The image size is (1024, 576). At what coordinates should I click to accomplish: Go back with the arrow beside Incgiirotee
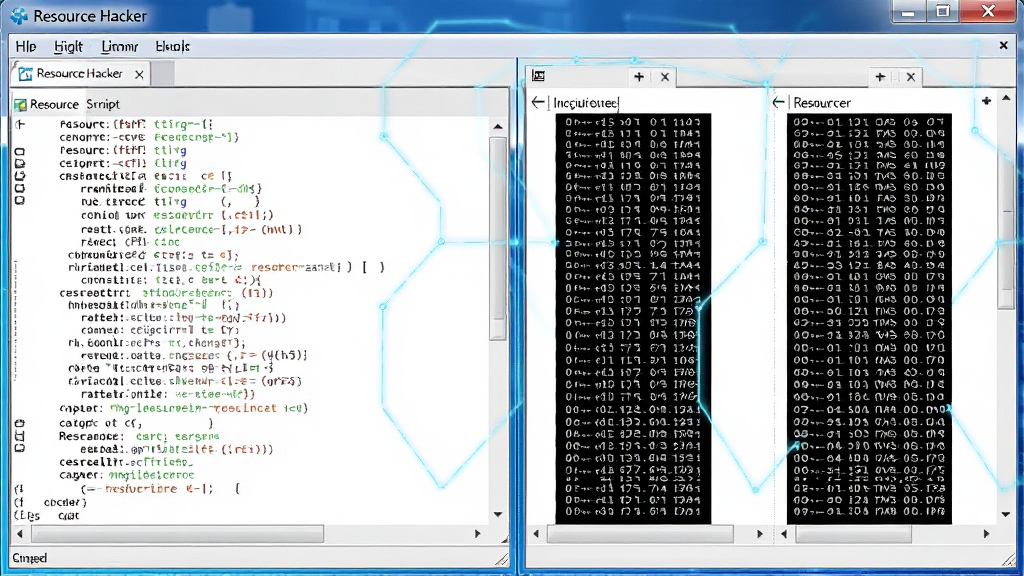point(537,103)
